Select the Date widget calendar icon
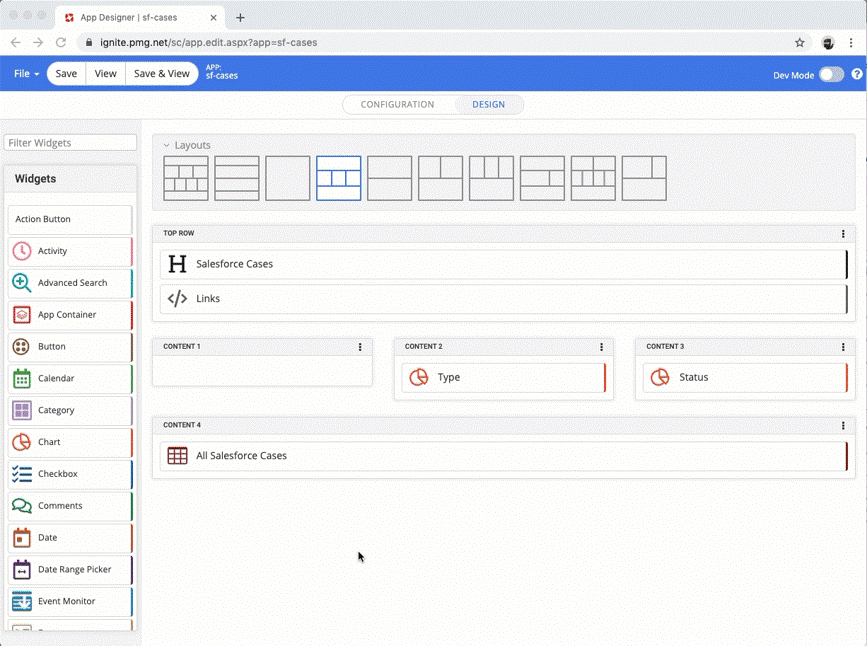The image size is (867, 646). tap(22, 538)
